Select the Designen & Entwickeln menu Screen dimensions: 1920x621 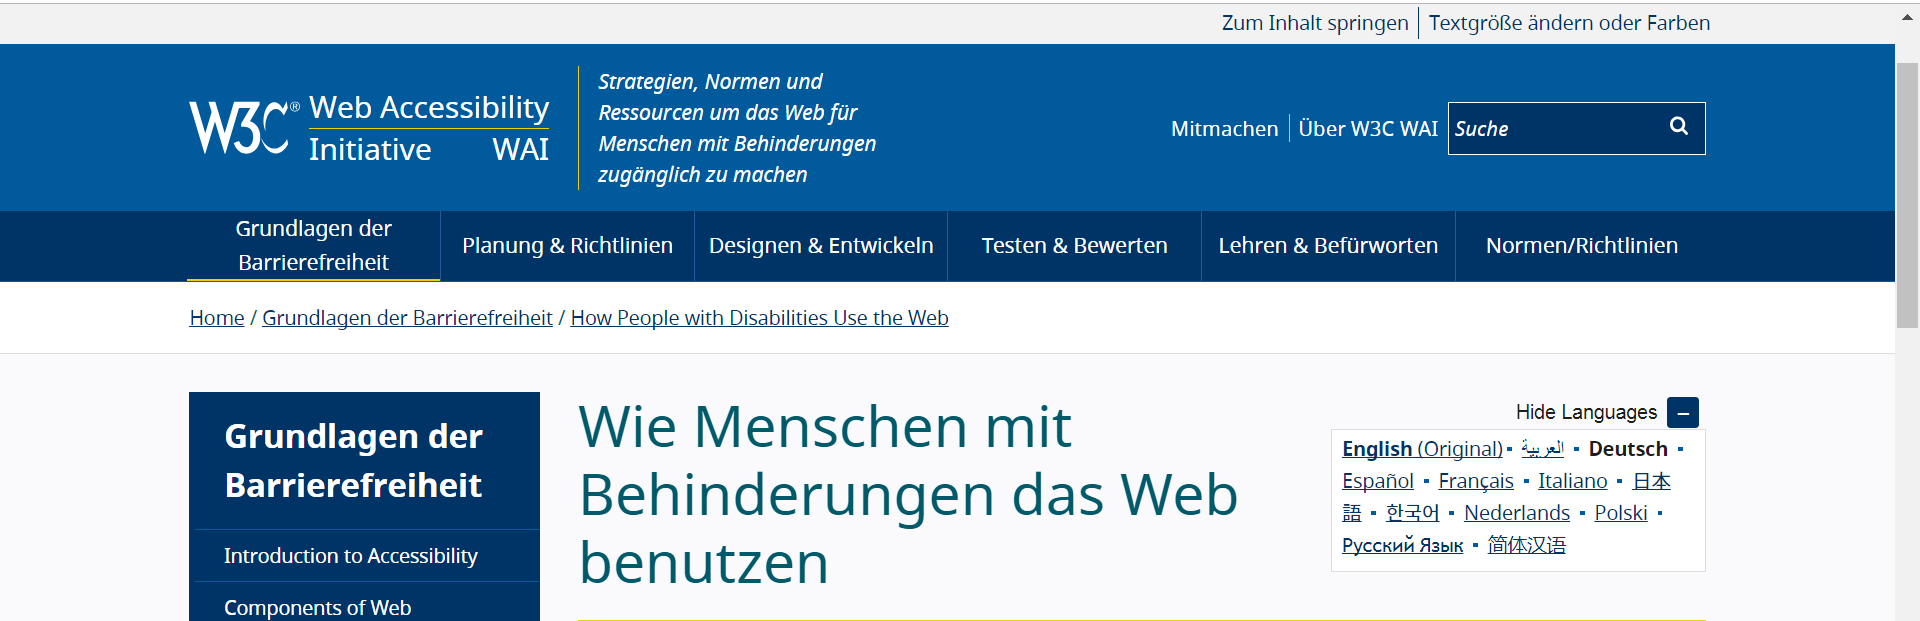[x=820, y=246]
